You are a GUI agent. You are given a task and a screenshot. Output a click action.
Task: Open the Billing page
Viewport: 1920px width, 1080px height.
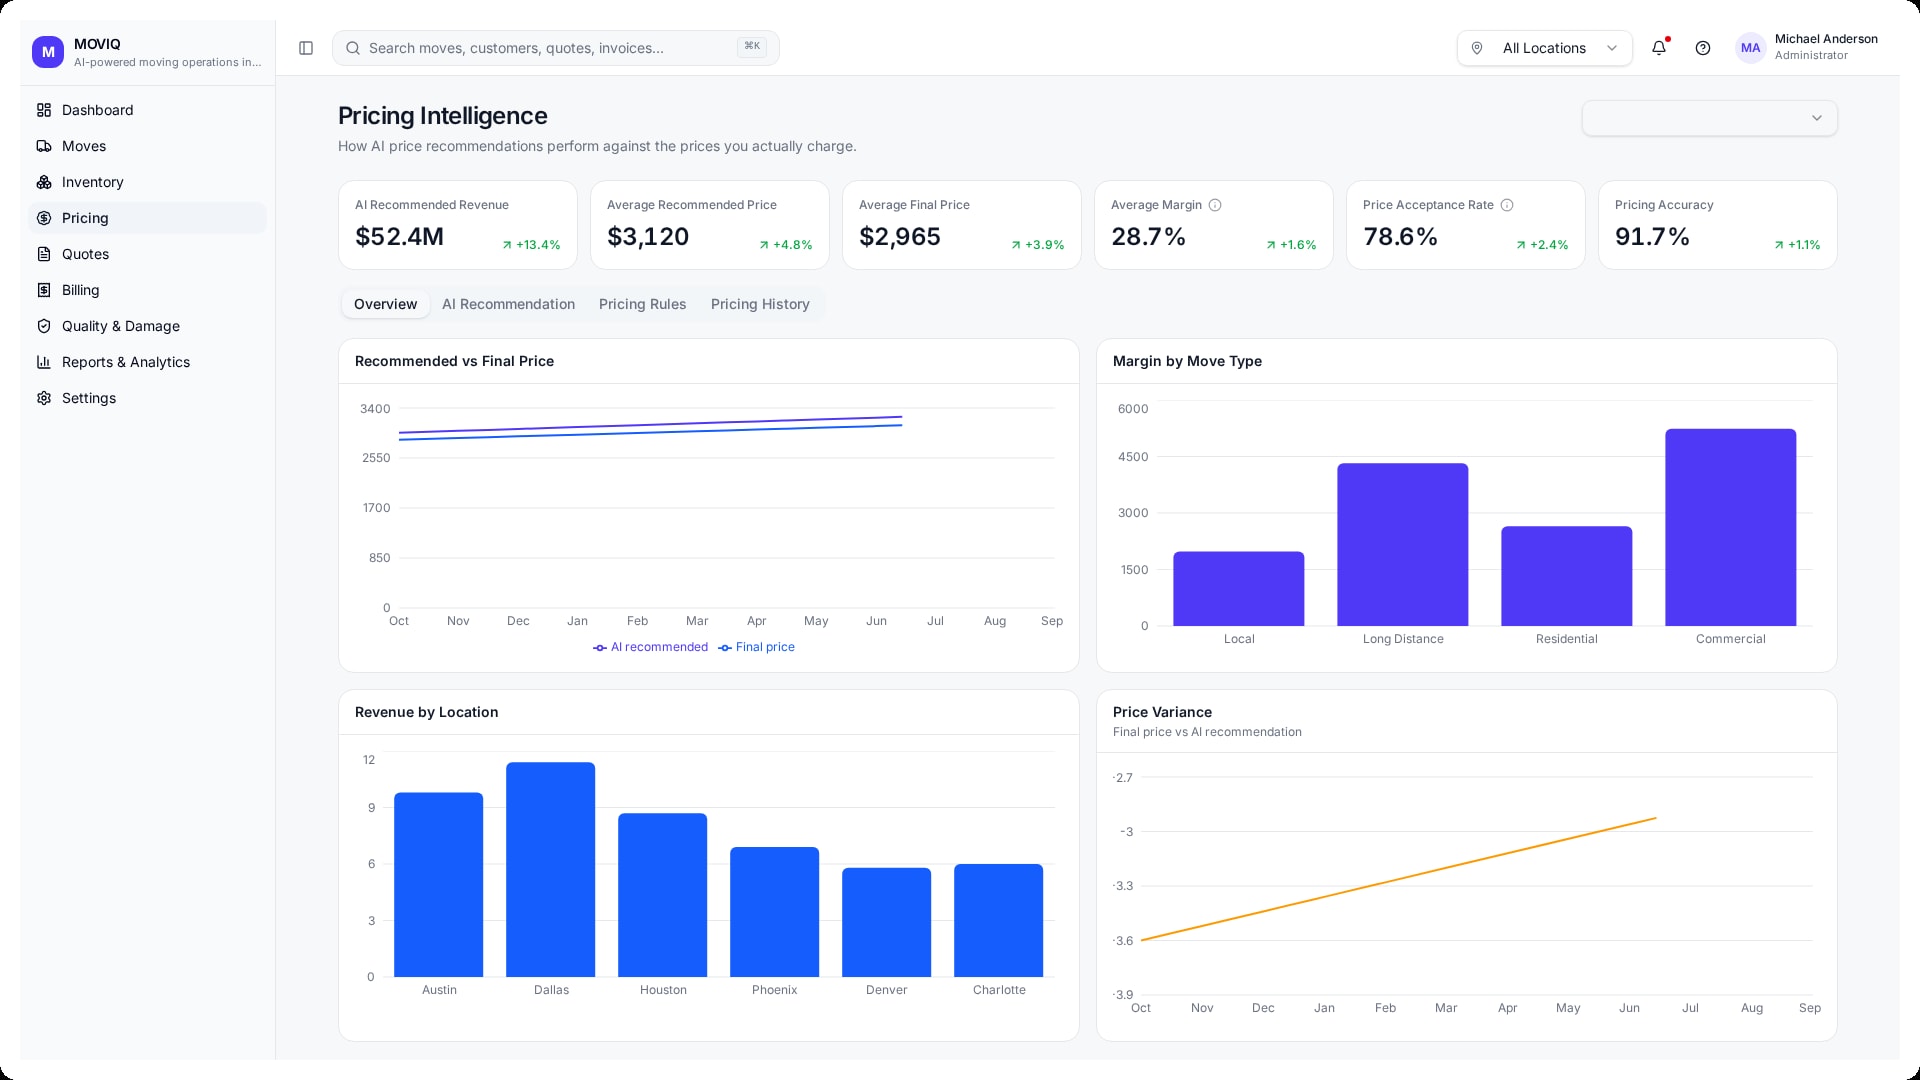(147, 290)
